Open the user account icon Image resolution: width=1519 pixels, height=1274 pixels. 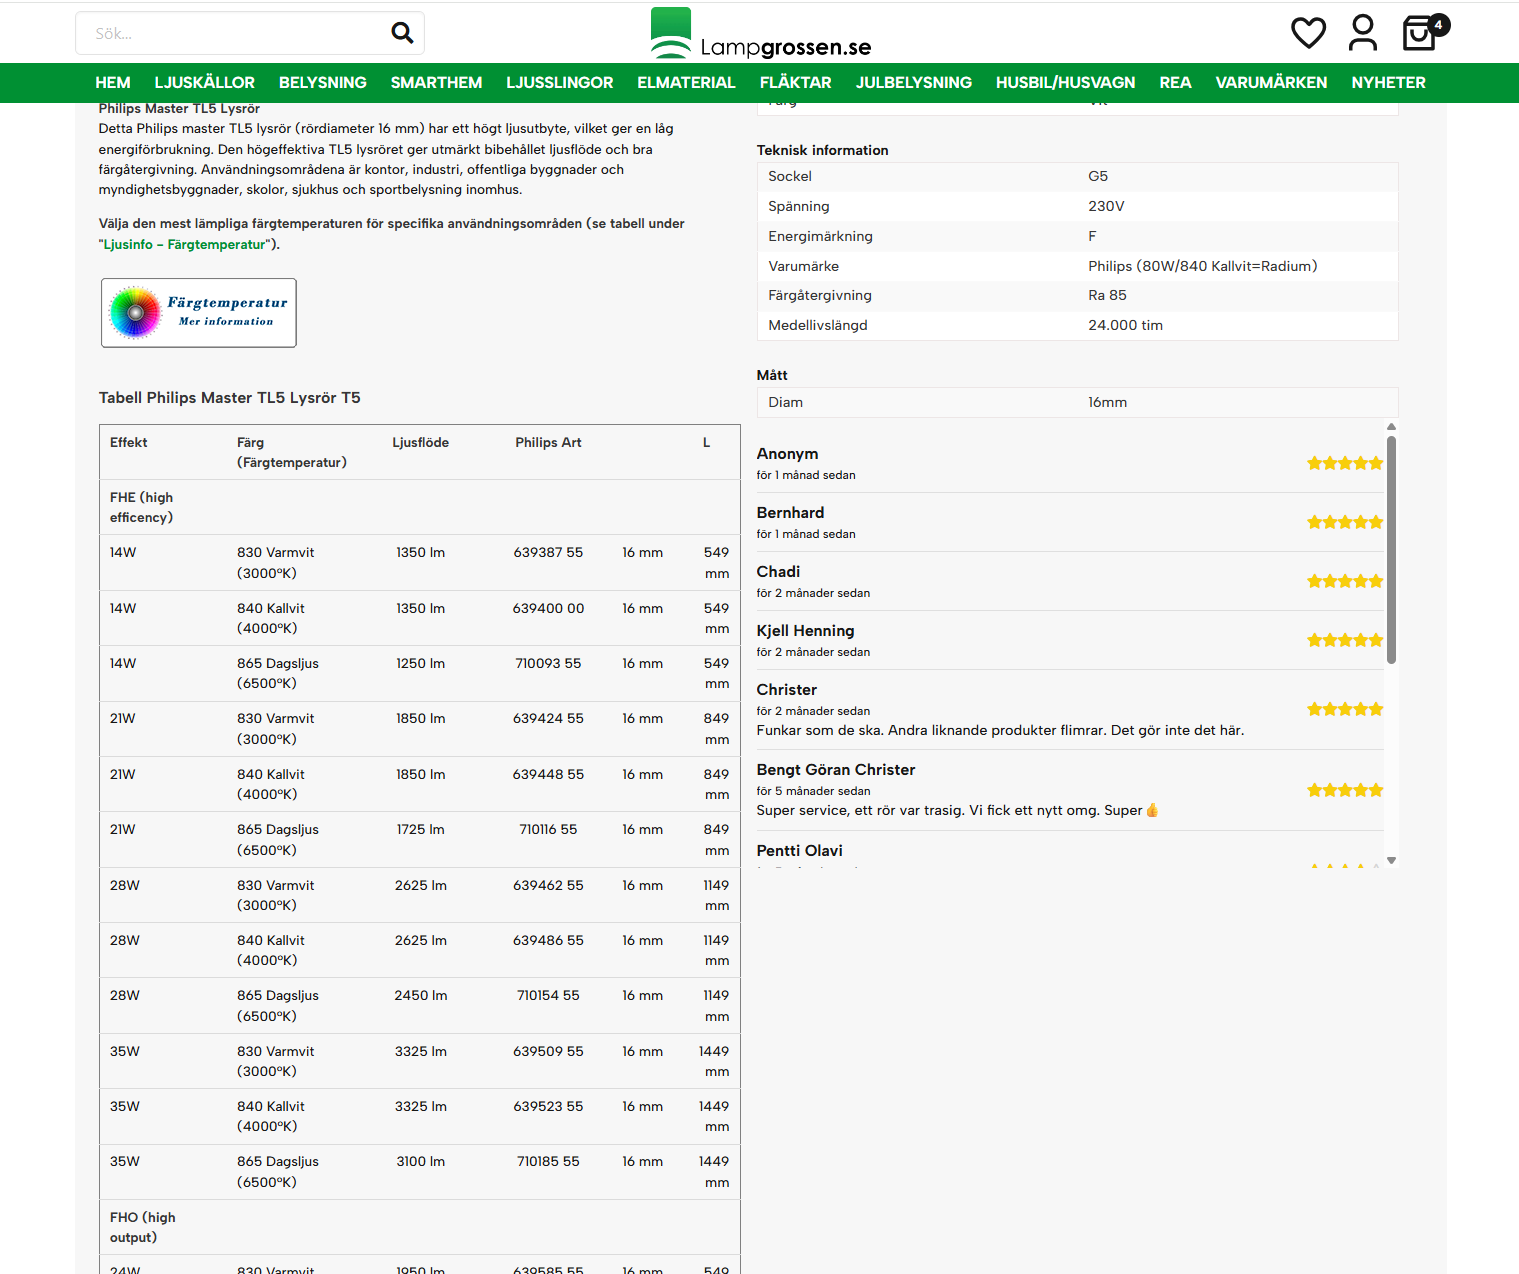coord(1362,33)
